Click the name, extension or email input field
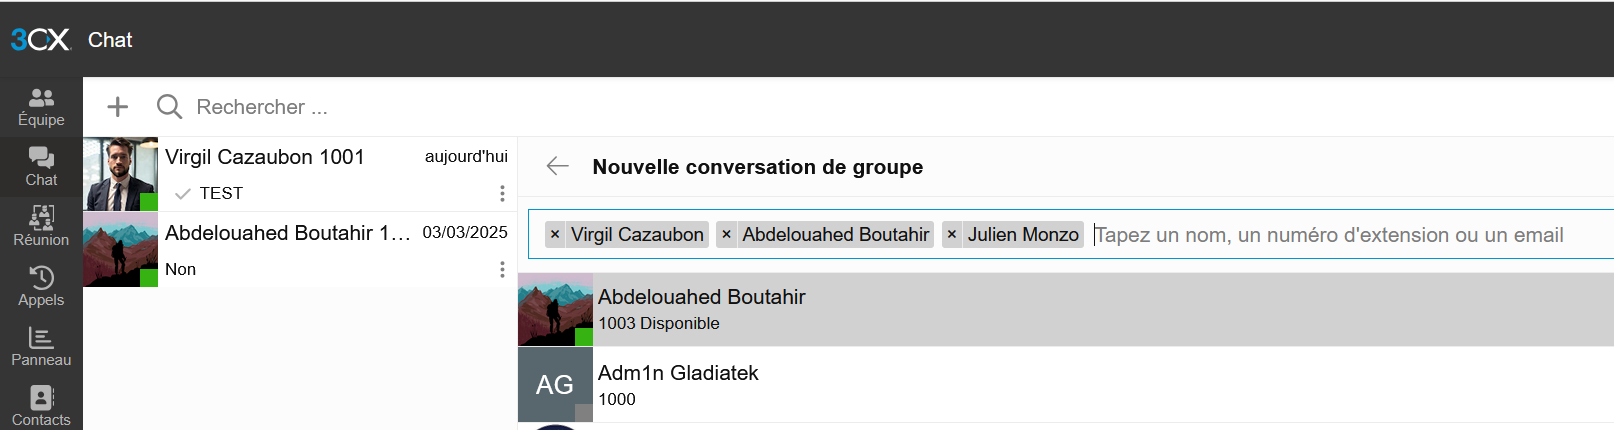 pyautogui.click(x=1330, y=235)
